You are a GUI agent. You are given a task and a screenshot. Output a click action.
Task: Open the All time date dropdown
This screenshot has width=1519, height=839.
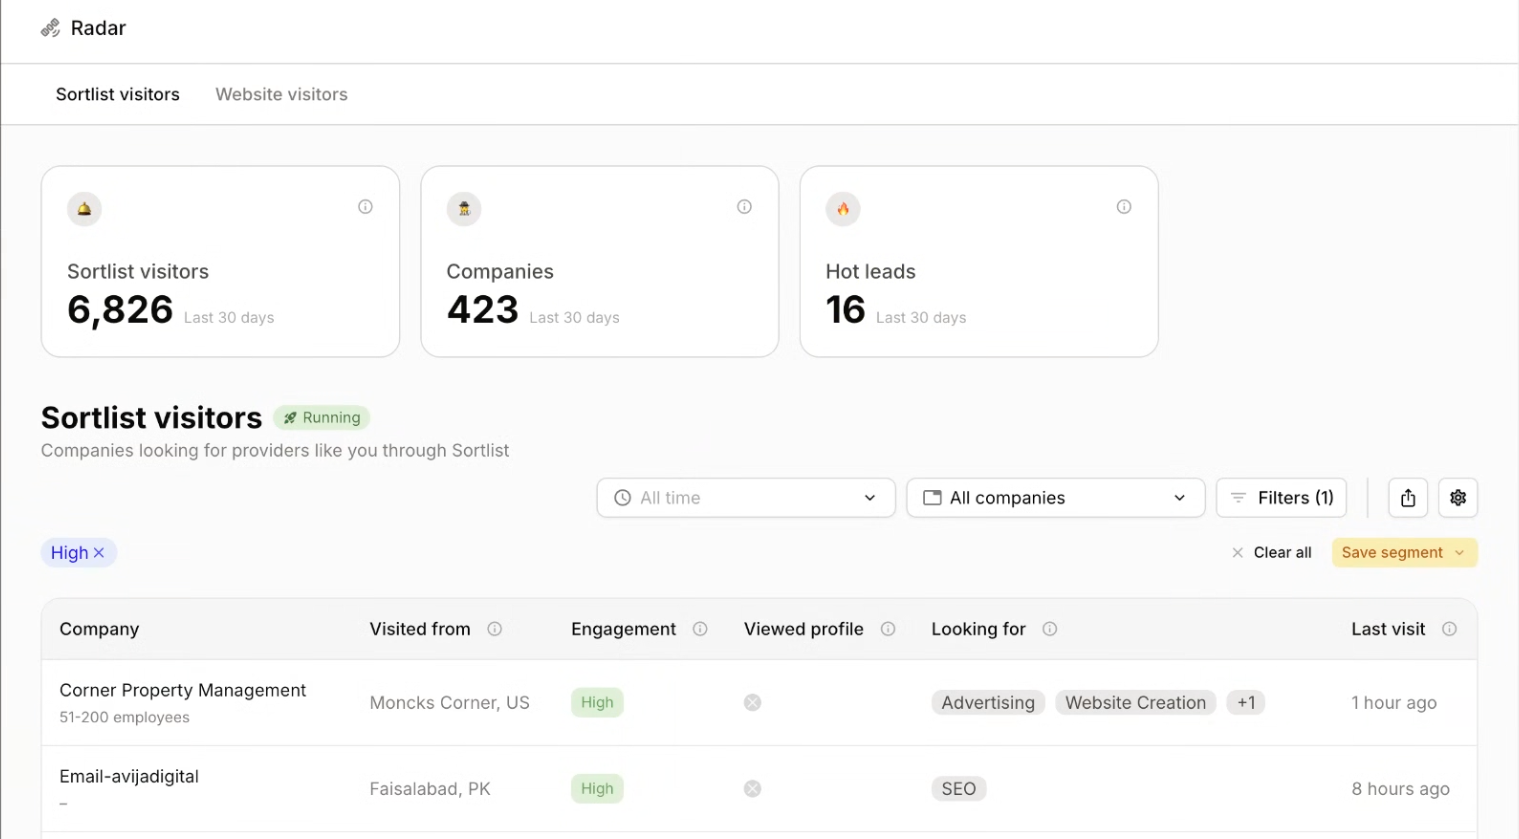[746, 498]
